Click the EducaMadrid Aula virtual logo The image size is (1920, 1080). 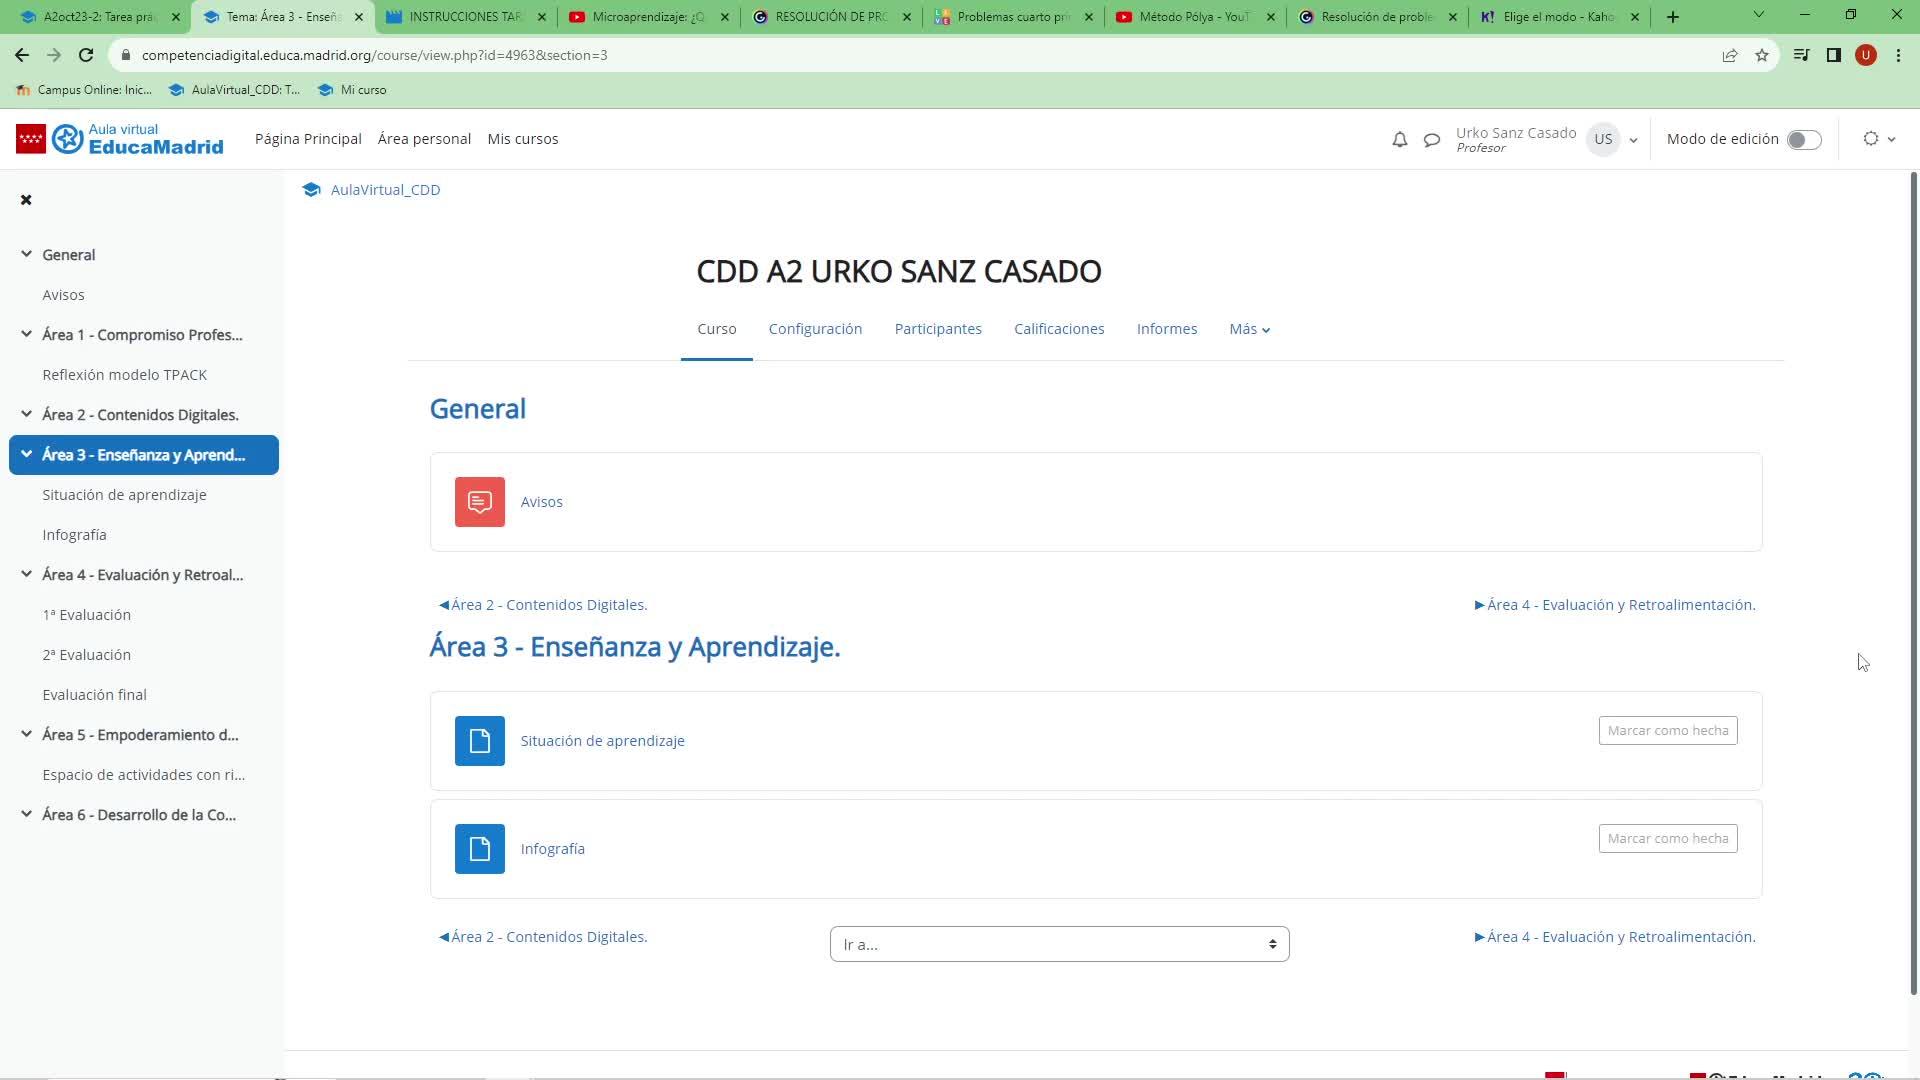(120, 139)
